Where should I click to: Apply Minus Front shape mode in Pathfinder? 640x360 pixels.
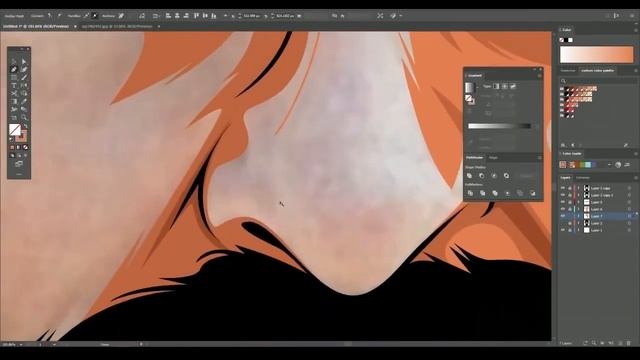pos(482,176)
